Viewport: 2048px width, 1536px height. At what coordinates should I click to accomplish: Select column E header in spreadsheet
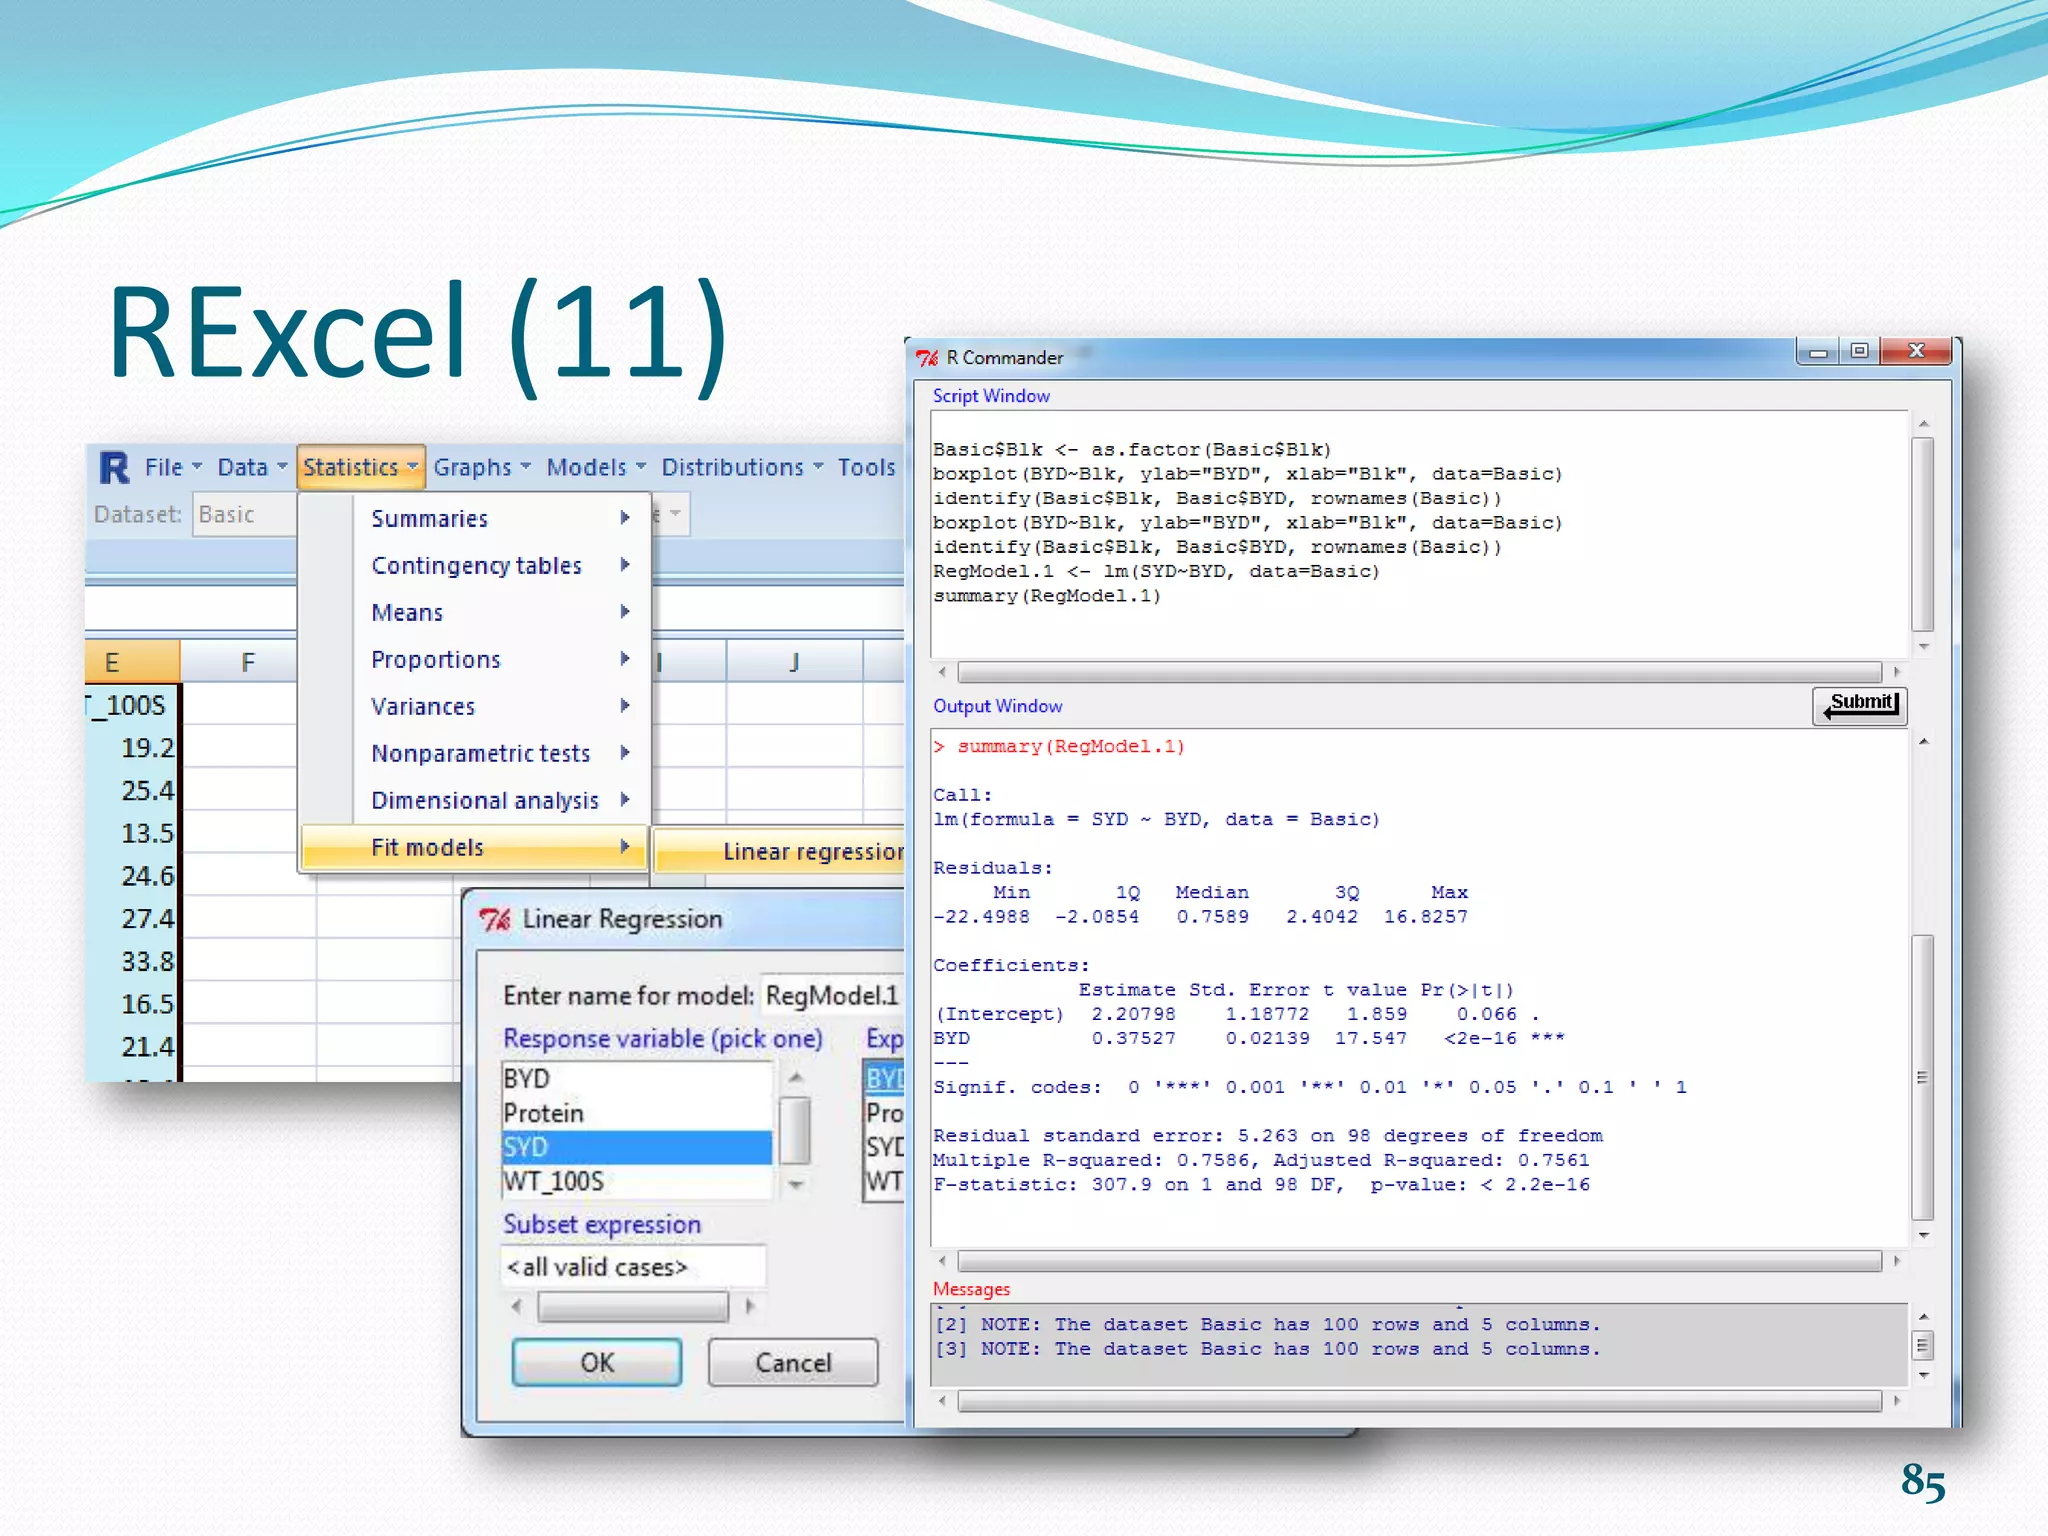tap(132, 661)
